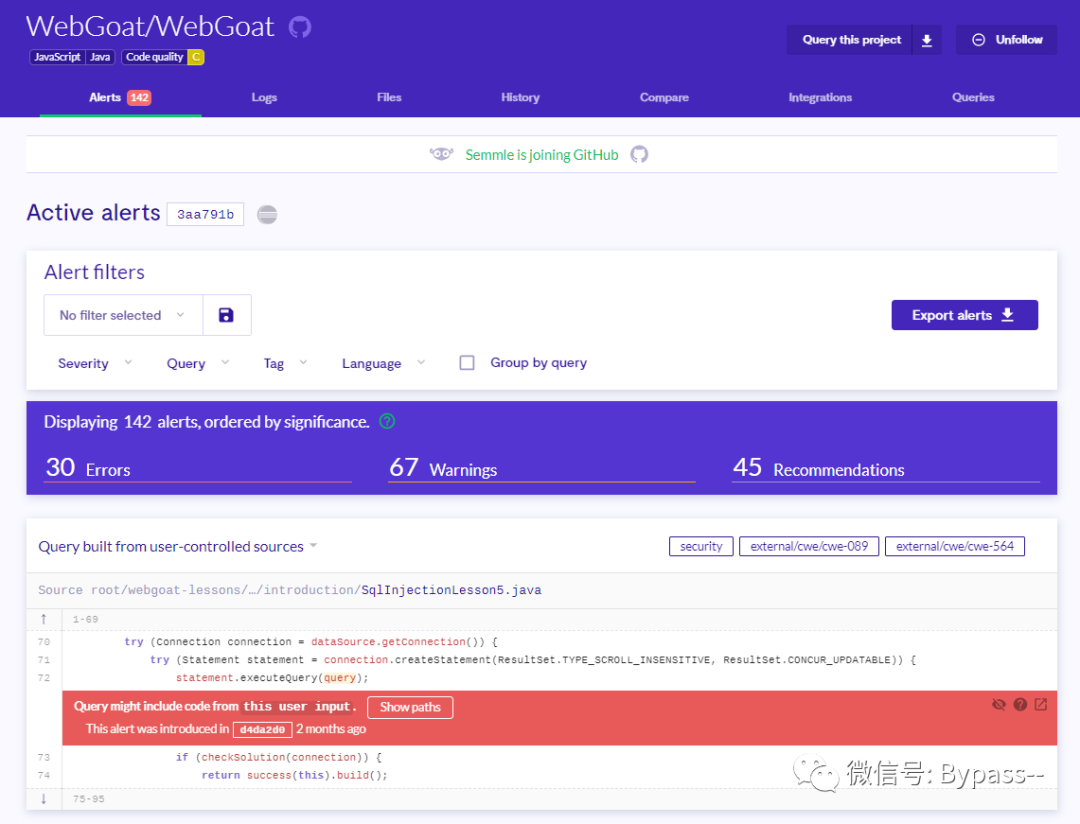This screenshot has height=824, width=1080.
Task: Open the query help question mark in the red alert
Action: [1020, 704]
